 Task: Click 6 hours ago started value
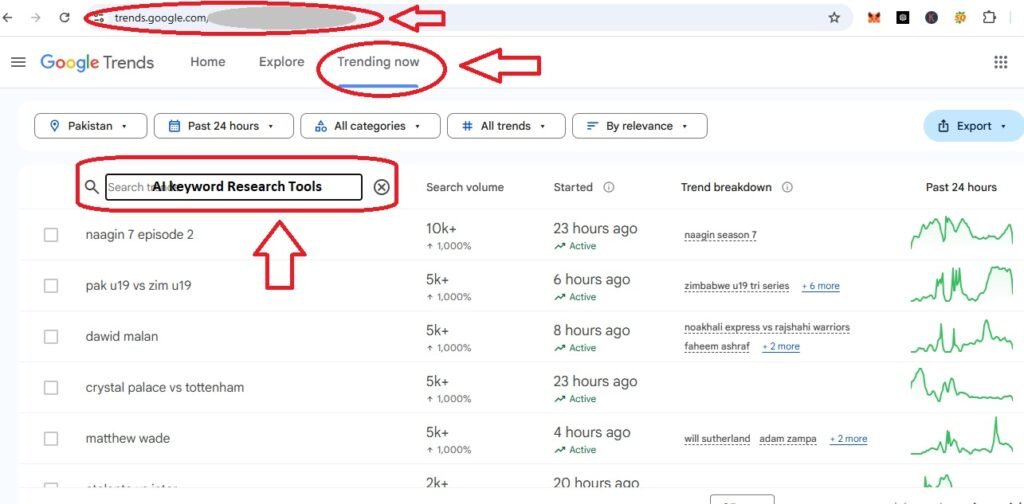(592, 279)
